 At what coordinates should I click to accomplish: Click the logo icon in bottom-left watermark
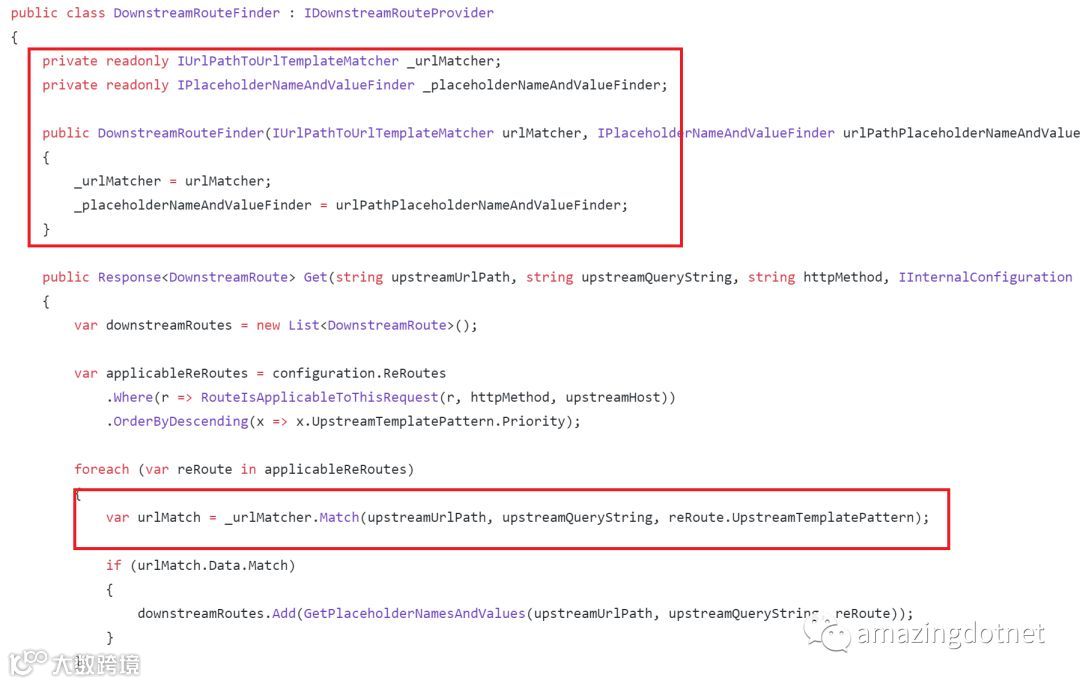pyautogui.click(x=28, y=662)
